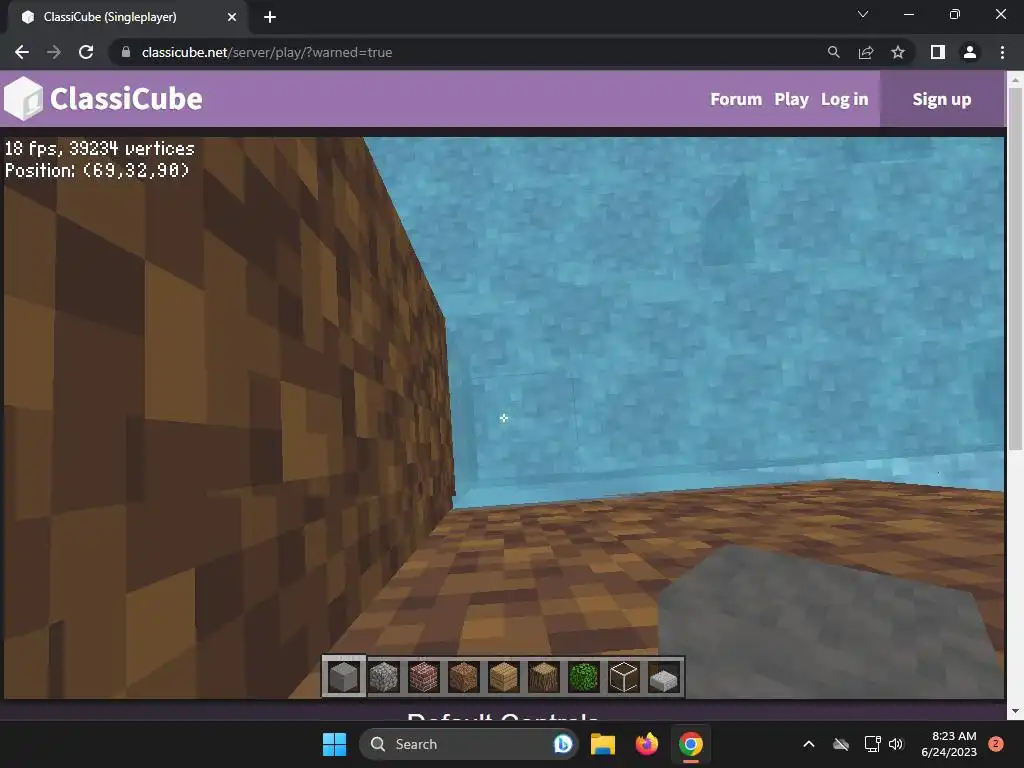Image resolution: width=1024 pixels, height=768 pixels.
Task: Open the Chrome three-dot menu
Action: pyautogui.click(x=1002, y=52)
